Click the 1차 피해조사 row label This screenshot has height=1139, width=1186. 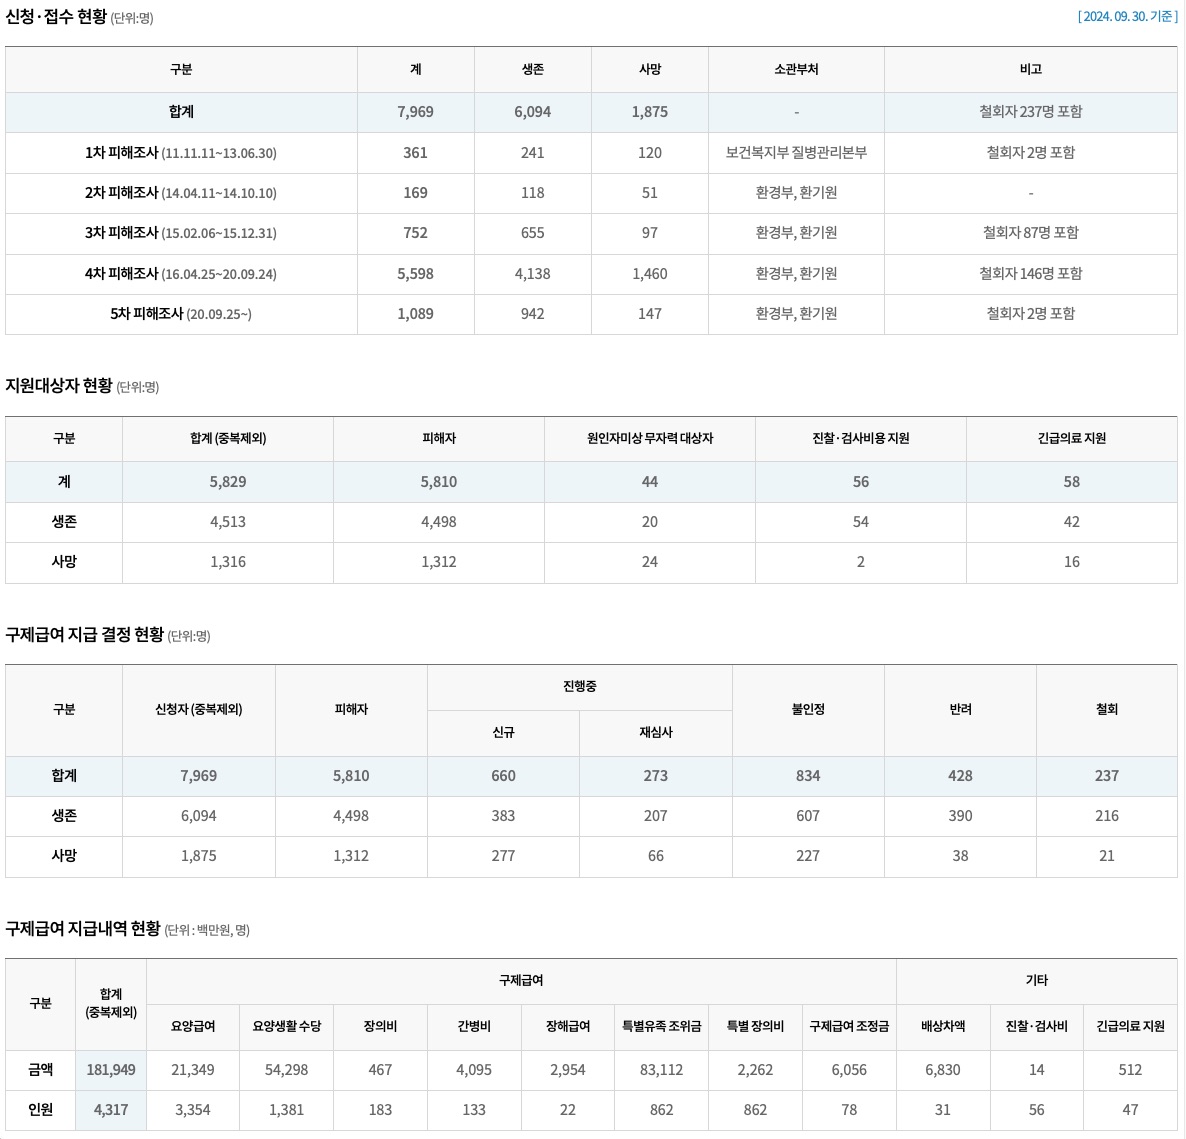tap(181, 153)
